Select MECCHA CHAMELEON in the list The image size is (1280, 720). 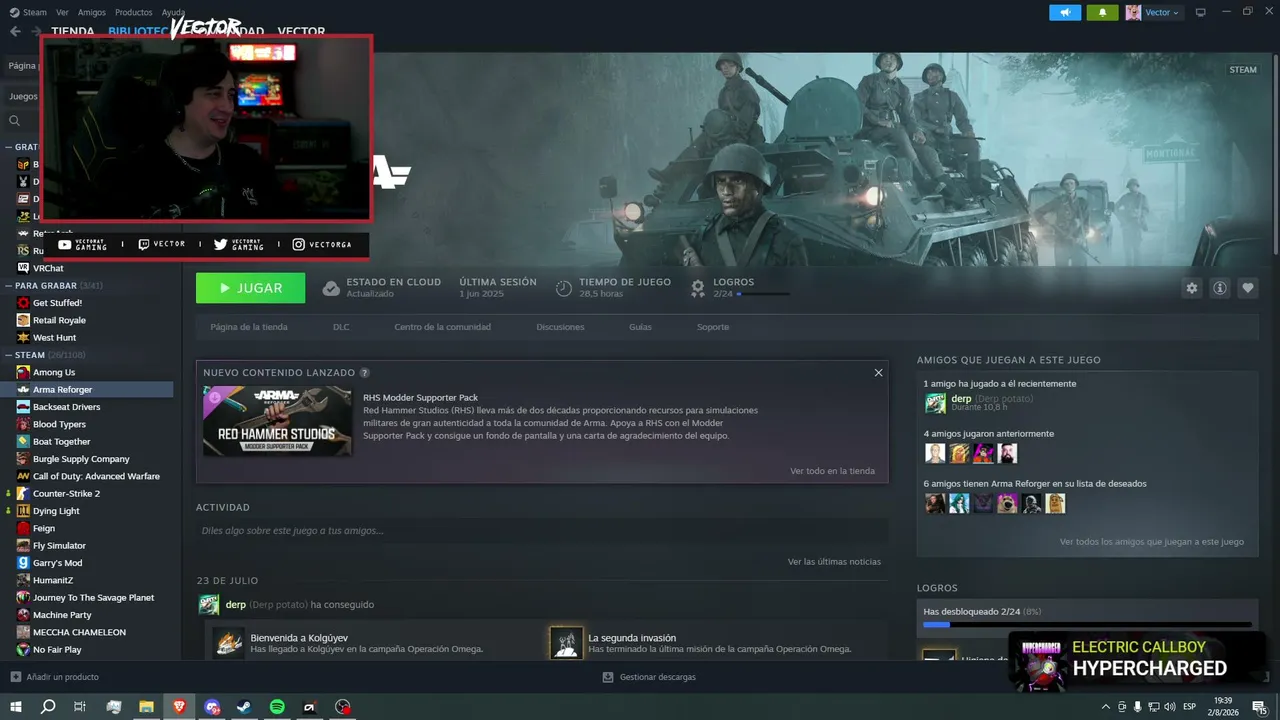[79, 632]
